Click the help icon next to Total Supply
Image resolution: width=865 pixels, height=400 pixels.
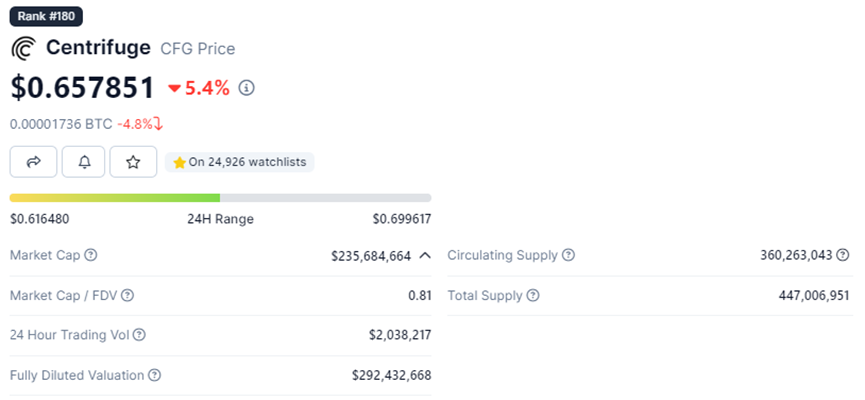point(532,296)
